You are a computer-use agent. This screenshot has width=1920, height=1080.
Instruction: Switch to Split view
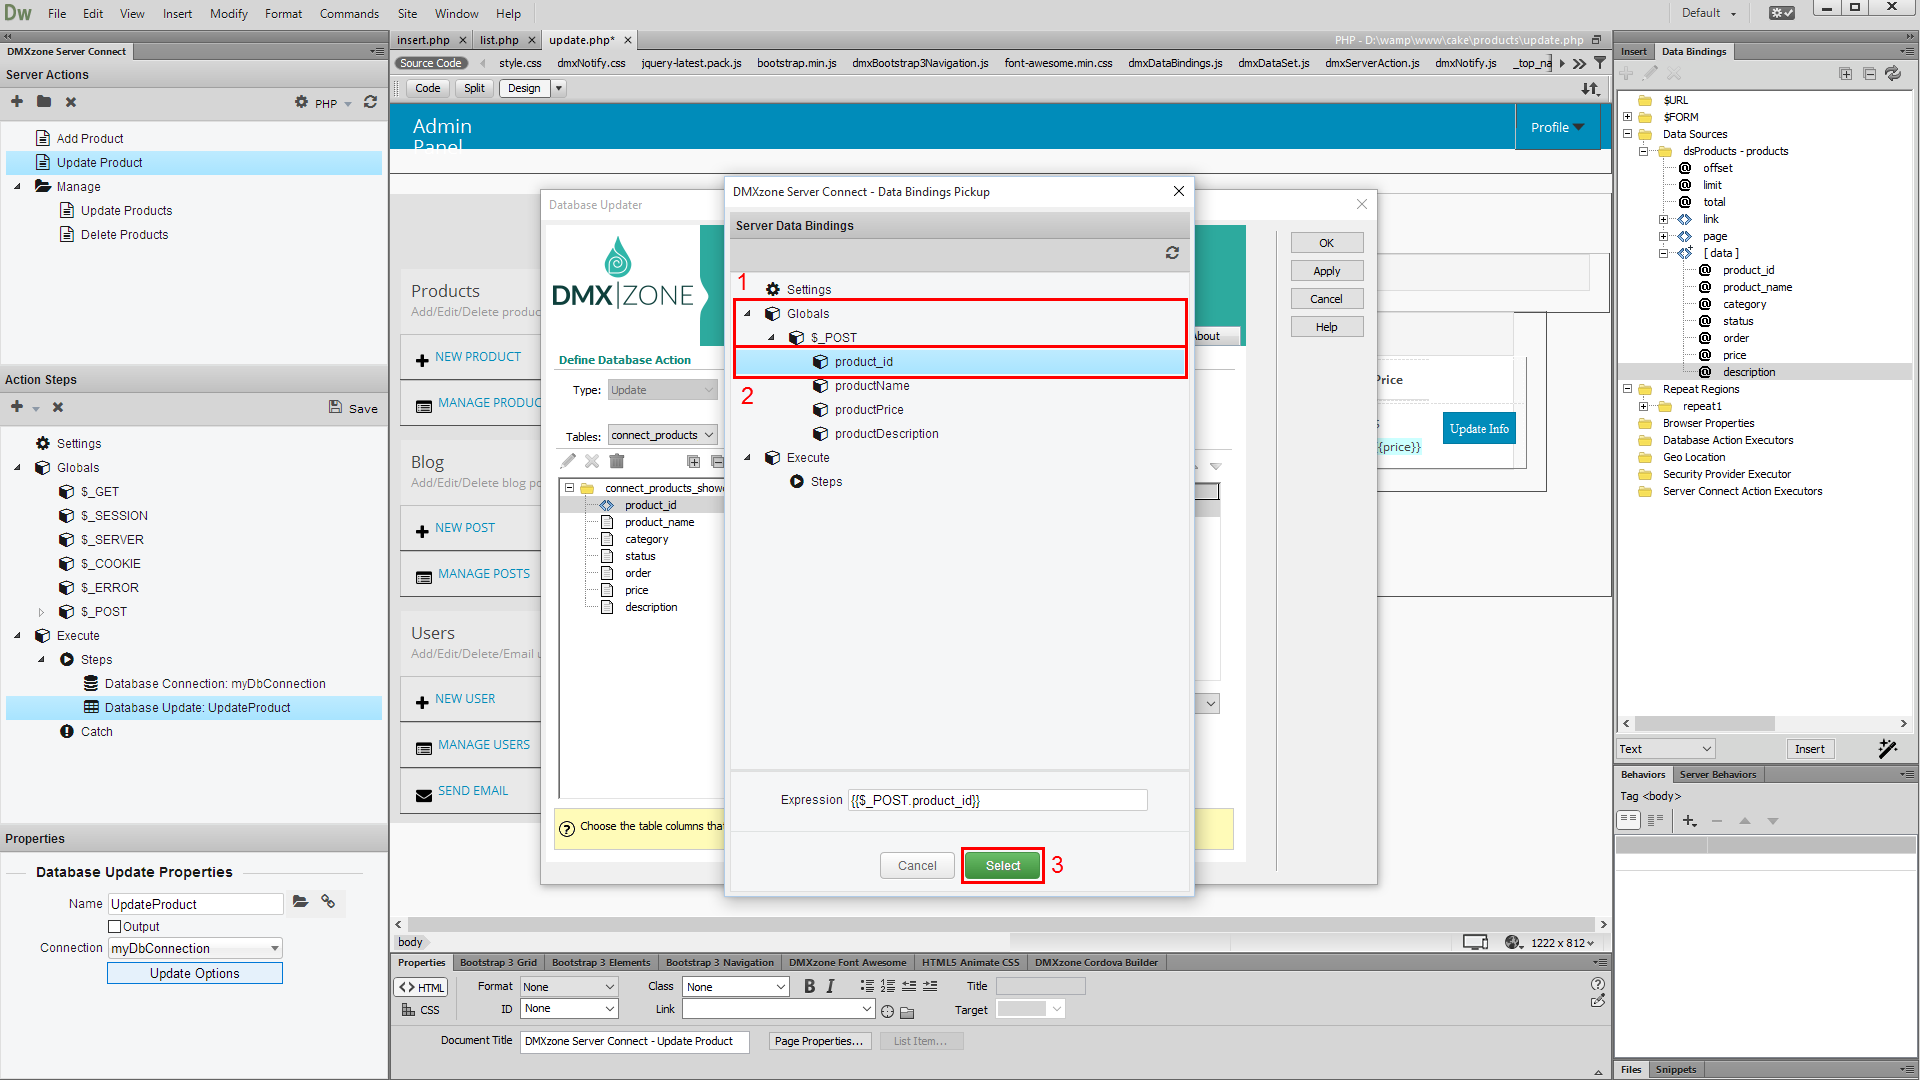474,88
